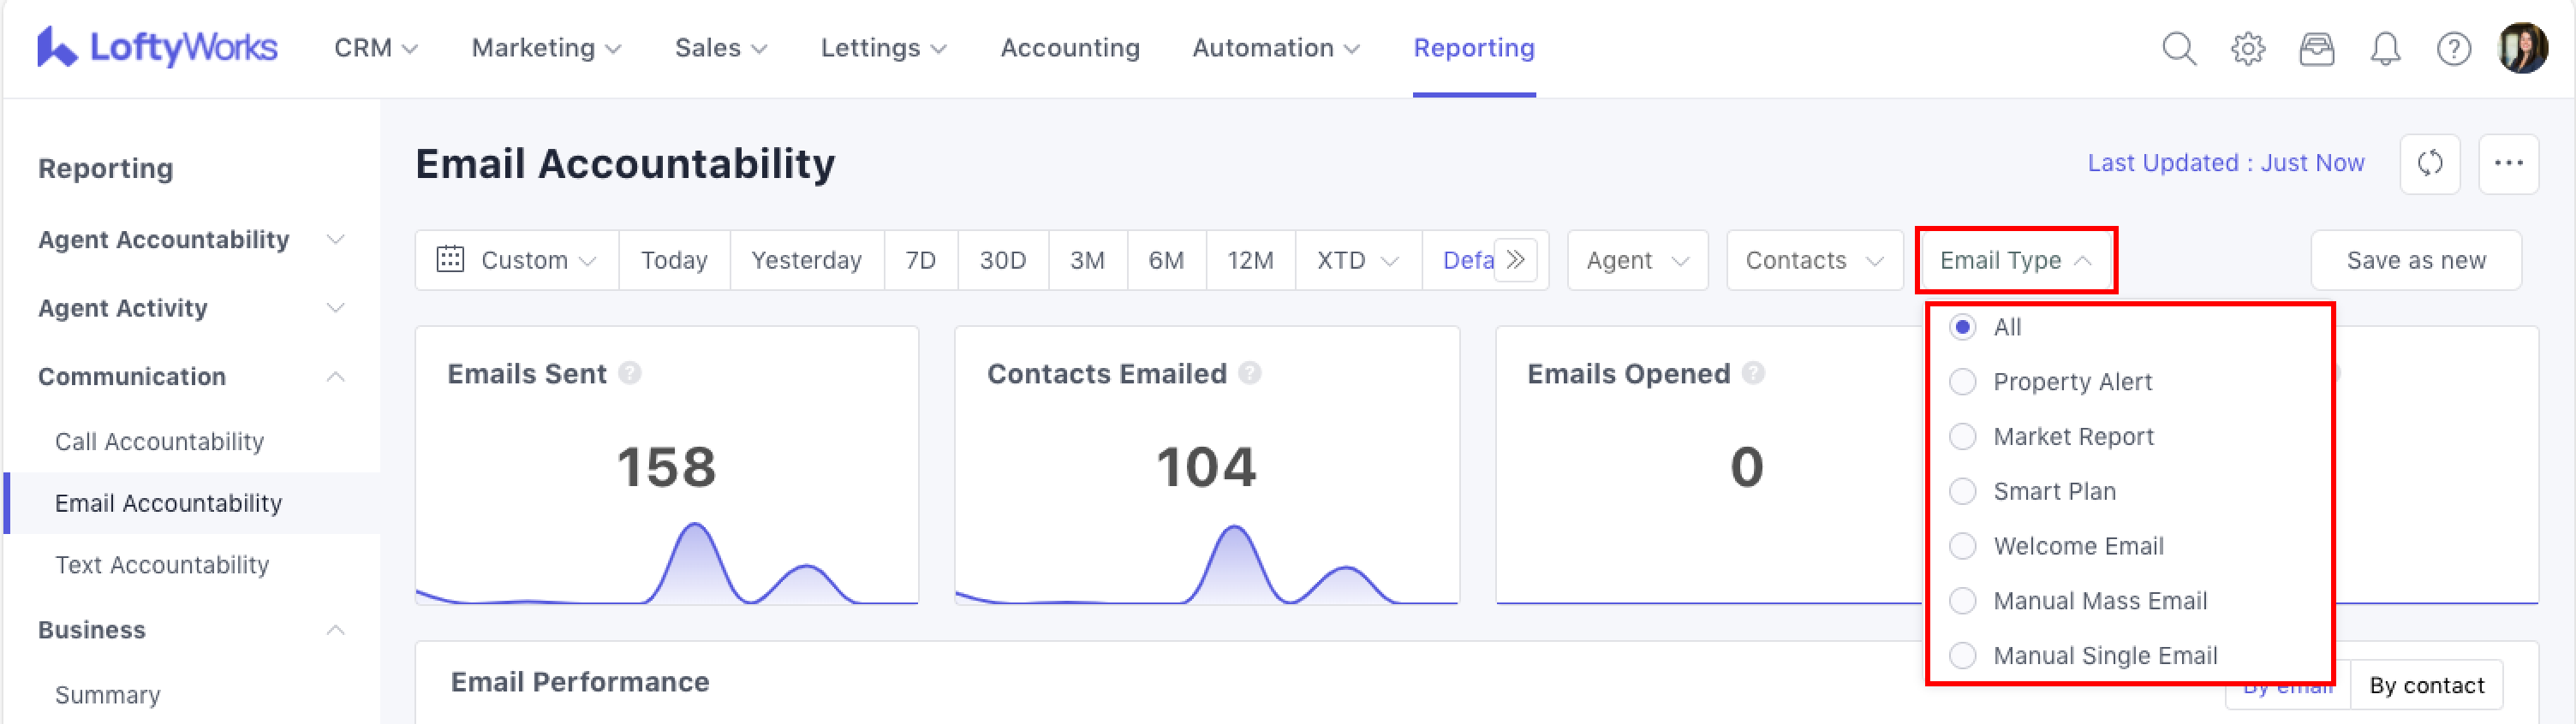Click the Emails Sent info tooltip icon
The height and width of the screenshot is (724, 2576).
pyautogui.click(x=629, y=373)
